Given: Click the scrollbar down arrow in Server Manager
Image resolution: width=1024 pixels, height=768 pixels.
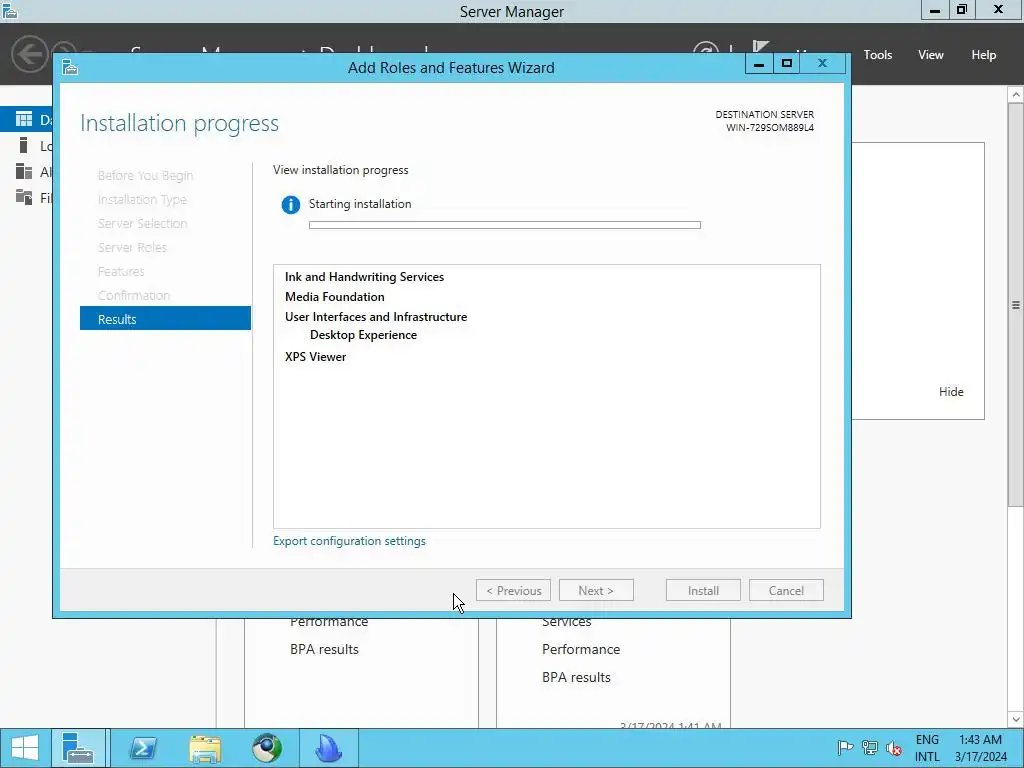Looking at the screenshot, I should pos(1016,720).
